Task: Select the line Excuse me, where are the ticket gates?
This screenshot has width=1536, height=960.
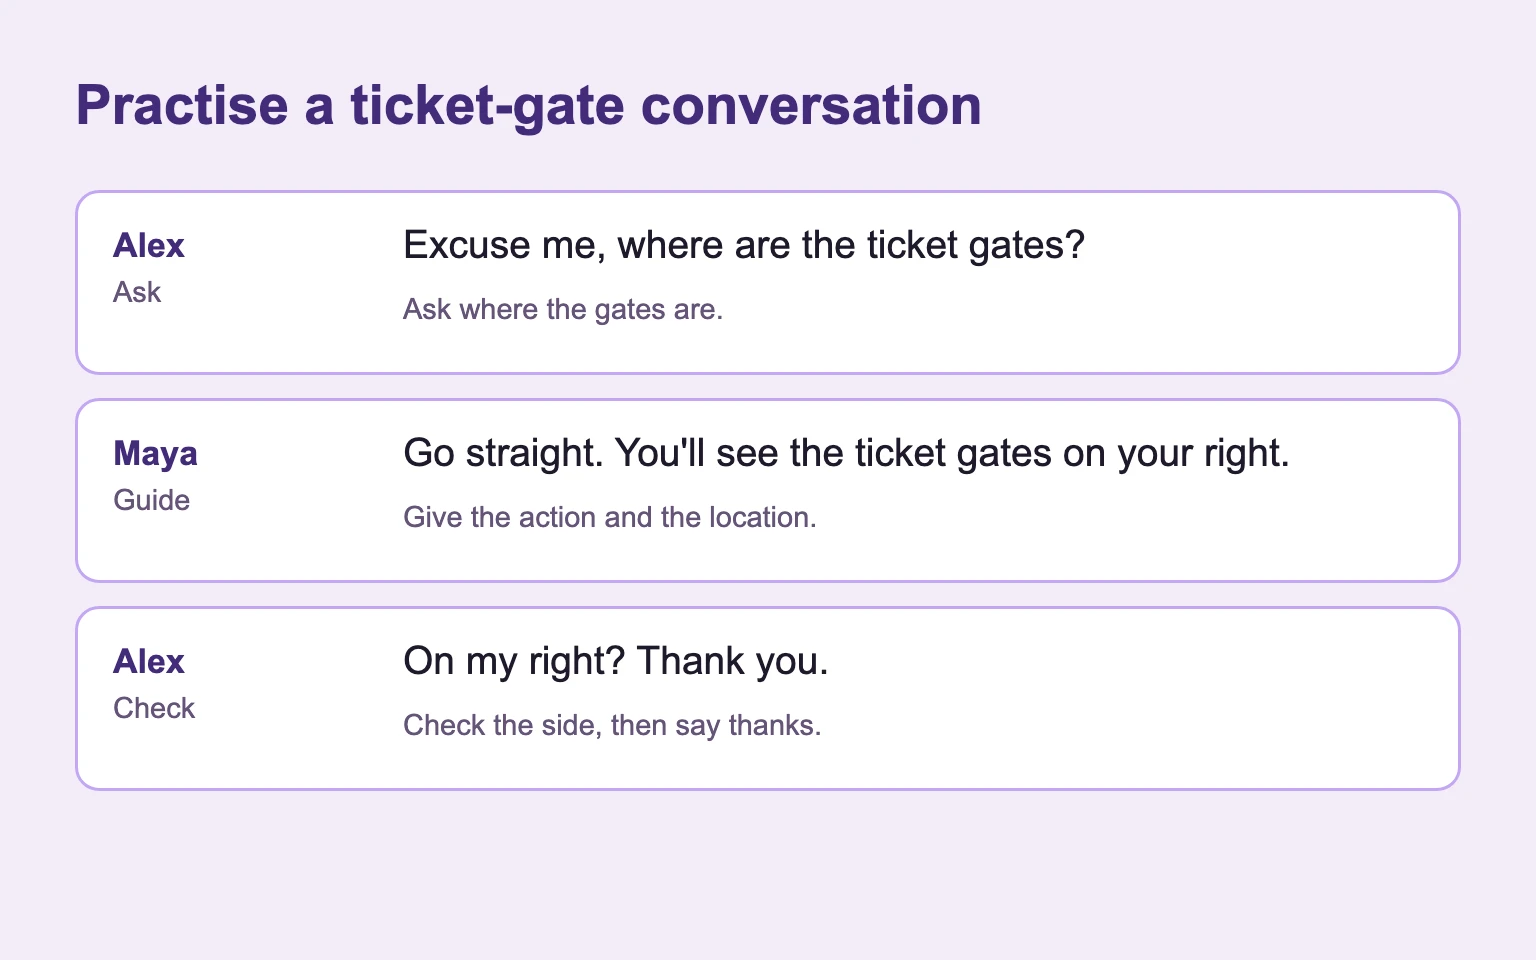Action: (x=744, y=246)
